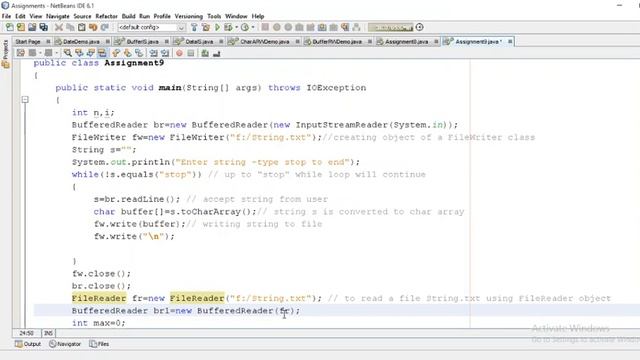The width and height of the screenshot is (640, 360).
Task: Open the Profile menu
Action: (162, 16)
